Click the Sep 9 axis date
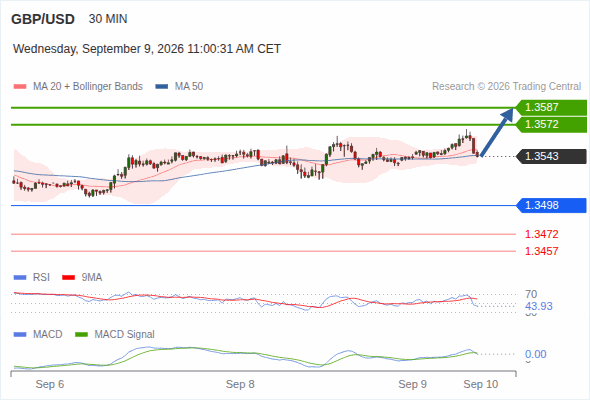 point(412,385)
